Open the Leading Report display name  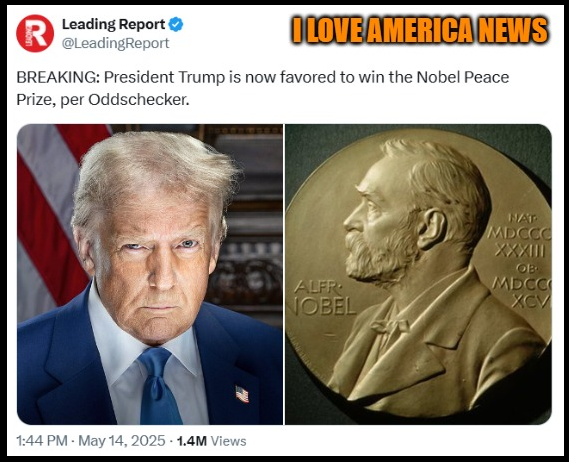pyautogui.click(x=114, y=24)
